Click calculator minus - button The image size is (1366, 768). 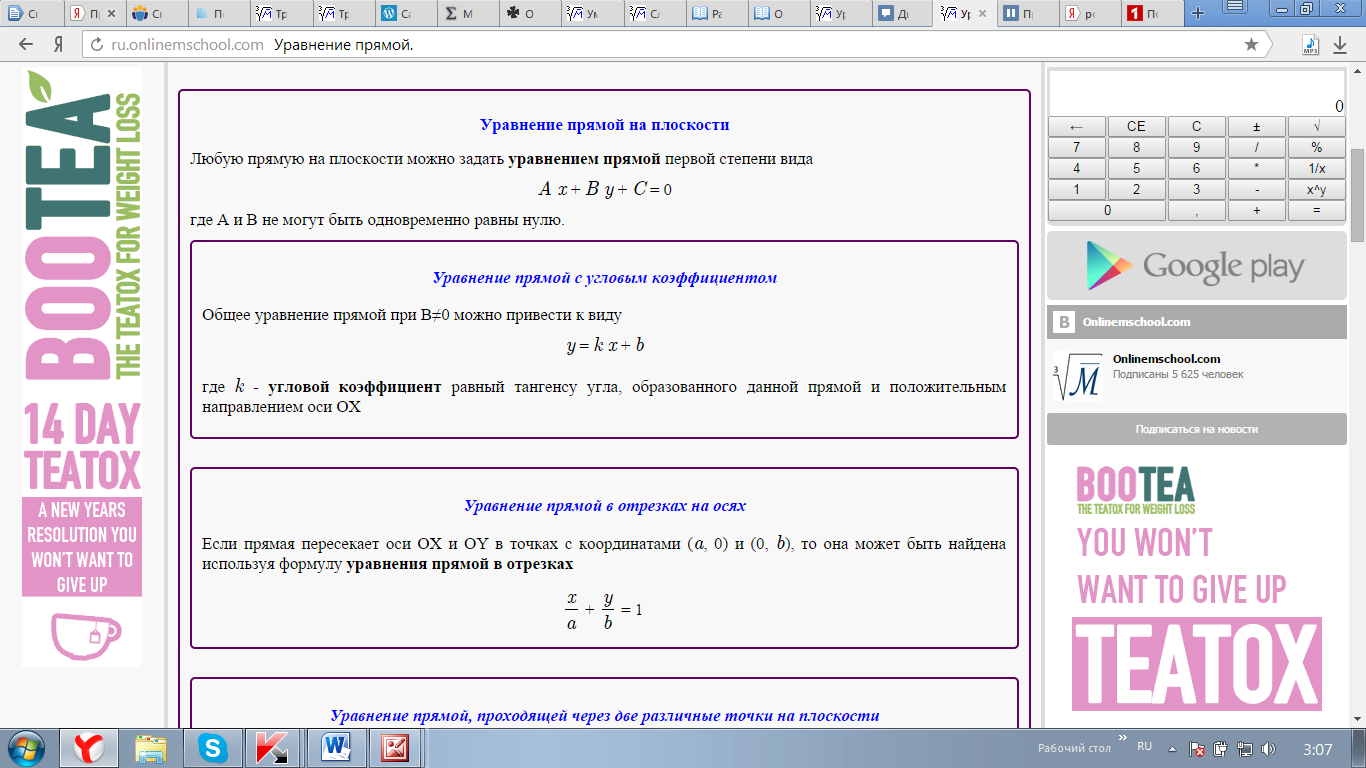click(1256, 190)
